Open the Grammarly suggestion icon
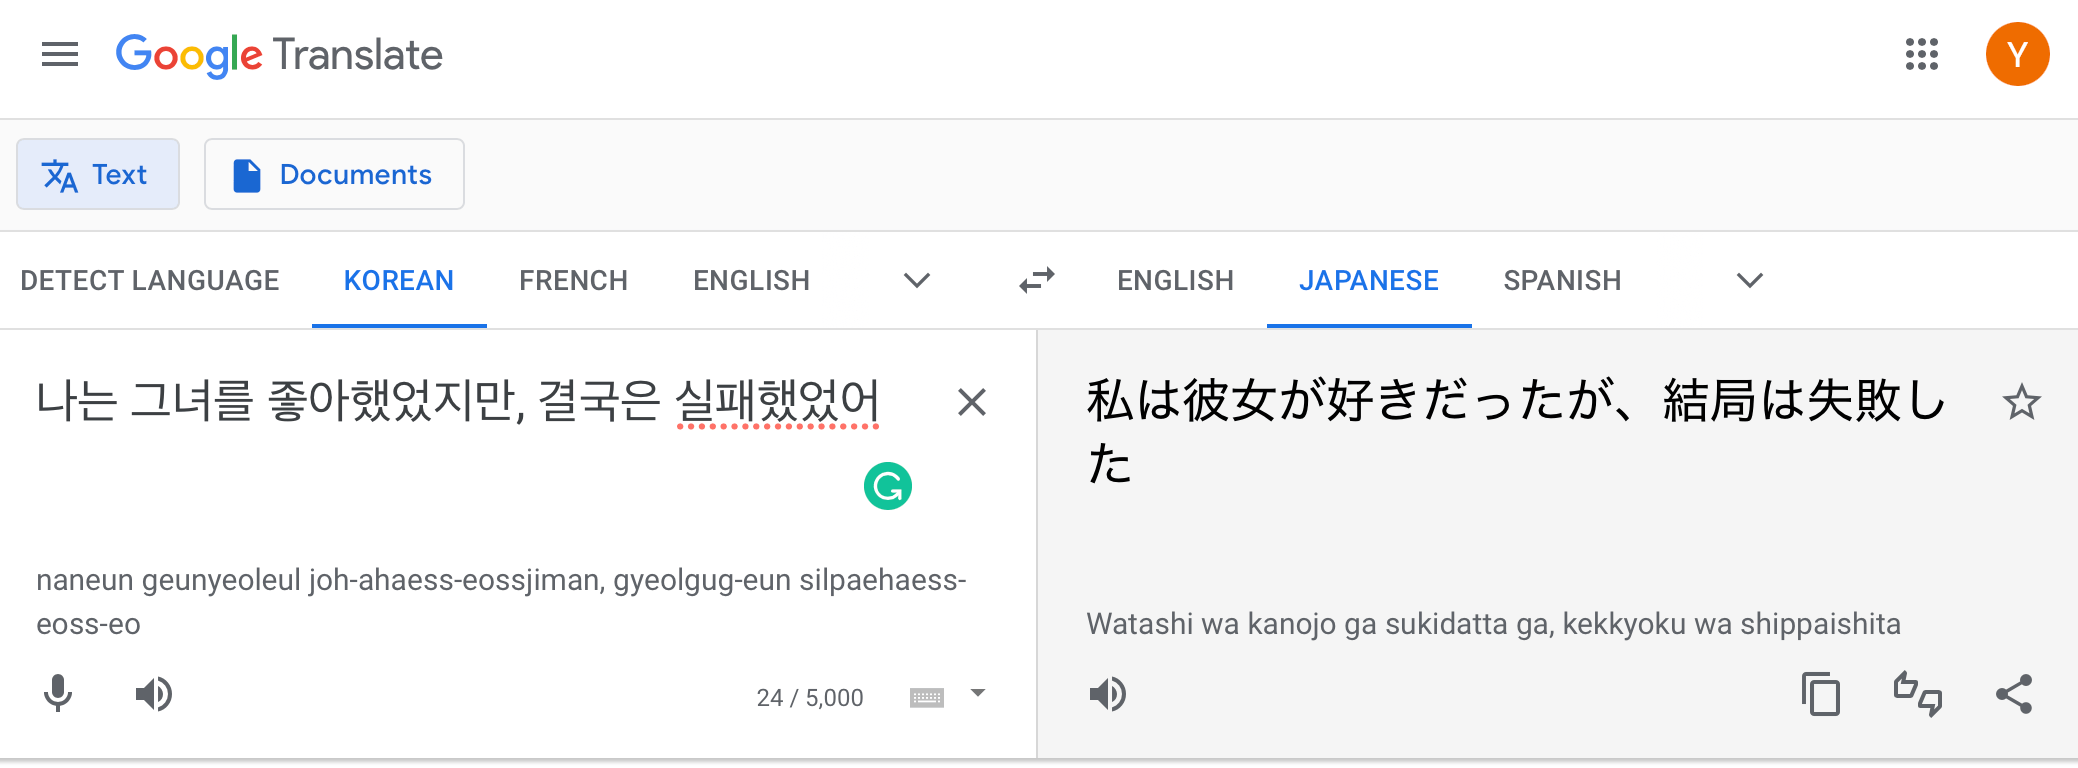 (x=888, y=485)
